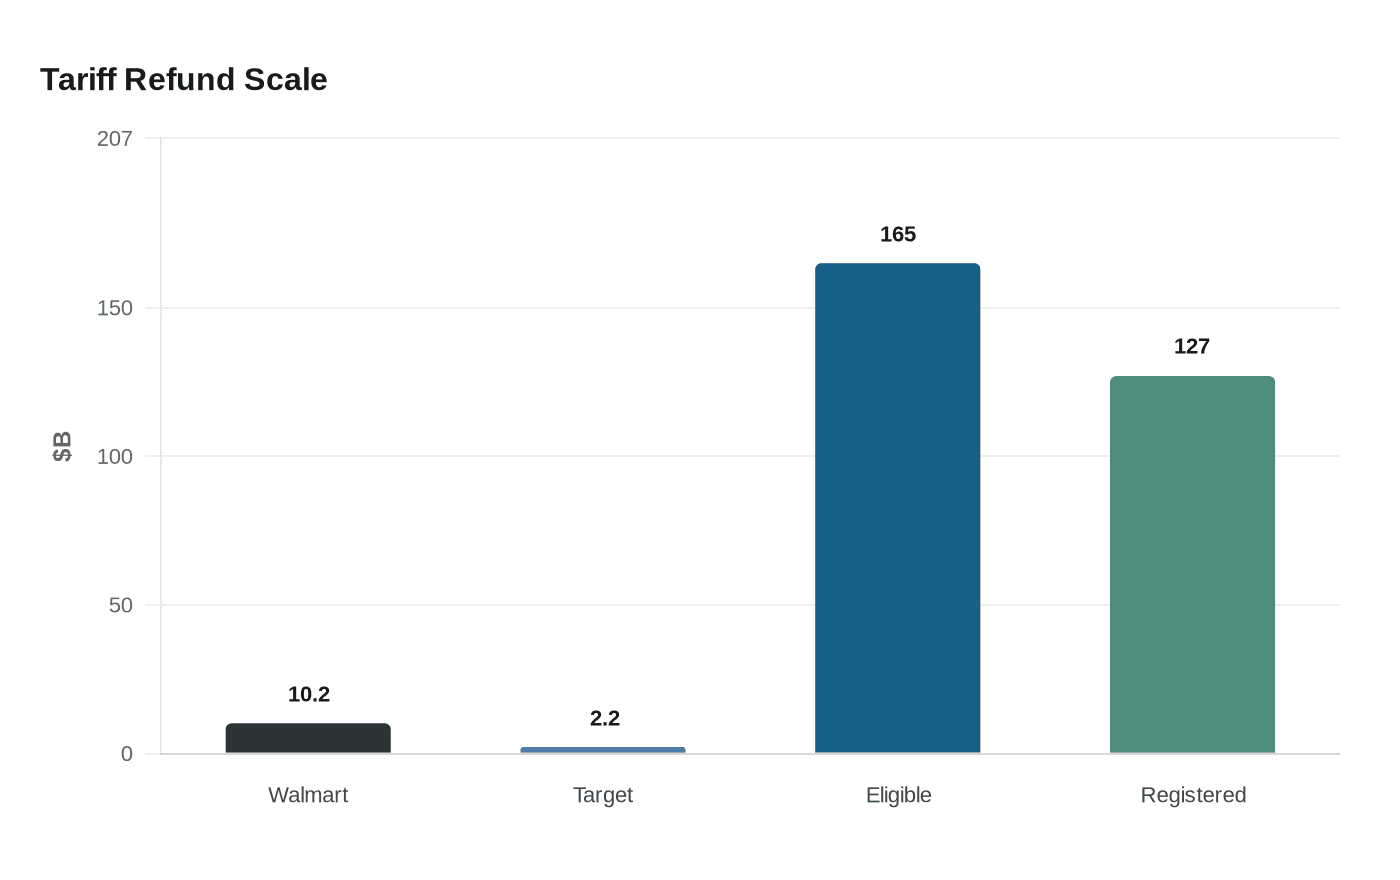This screenshot has height=880, width=1400.
Task: Select the 127 data label
Action: 1192,346
